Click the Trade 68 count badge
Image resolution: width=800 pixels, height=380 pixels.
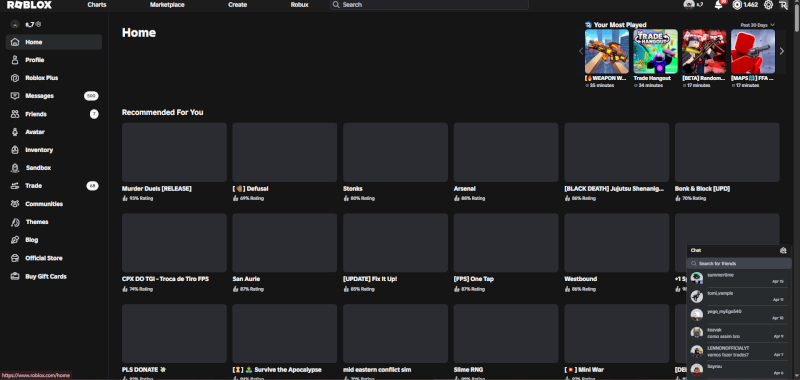click(92, 186)
